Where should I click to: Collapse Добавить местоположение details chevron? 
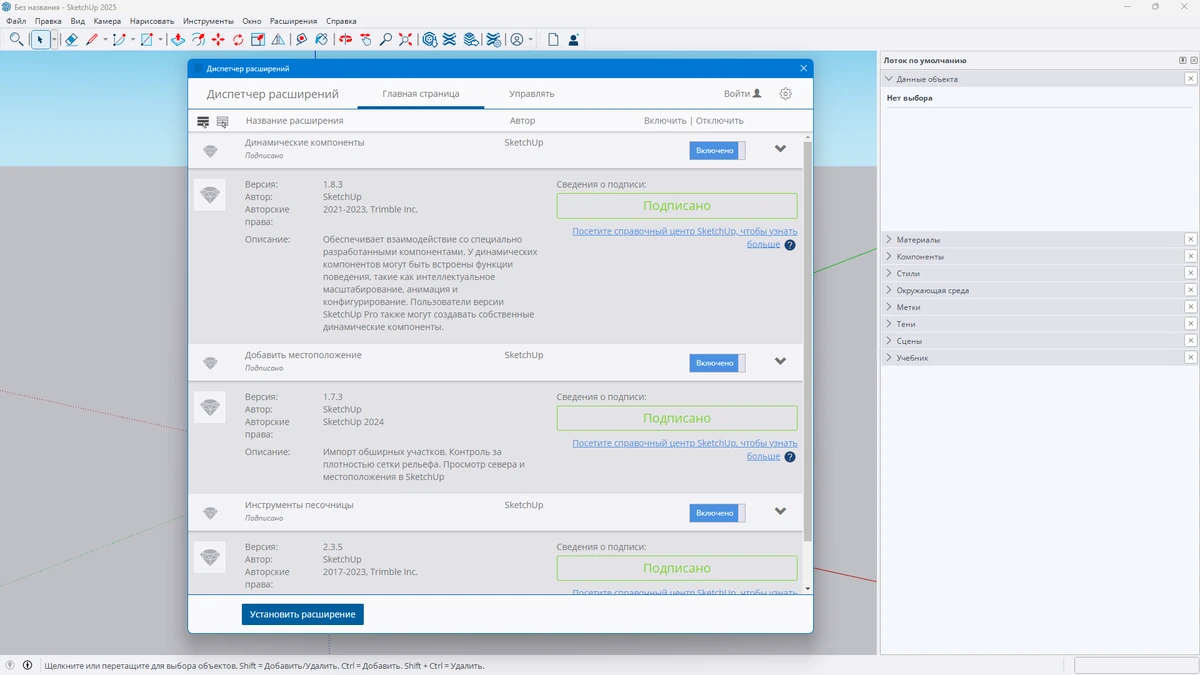[781, 361]
